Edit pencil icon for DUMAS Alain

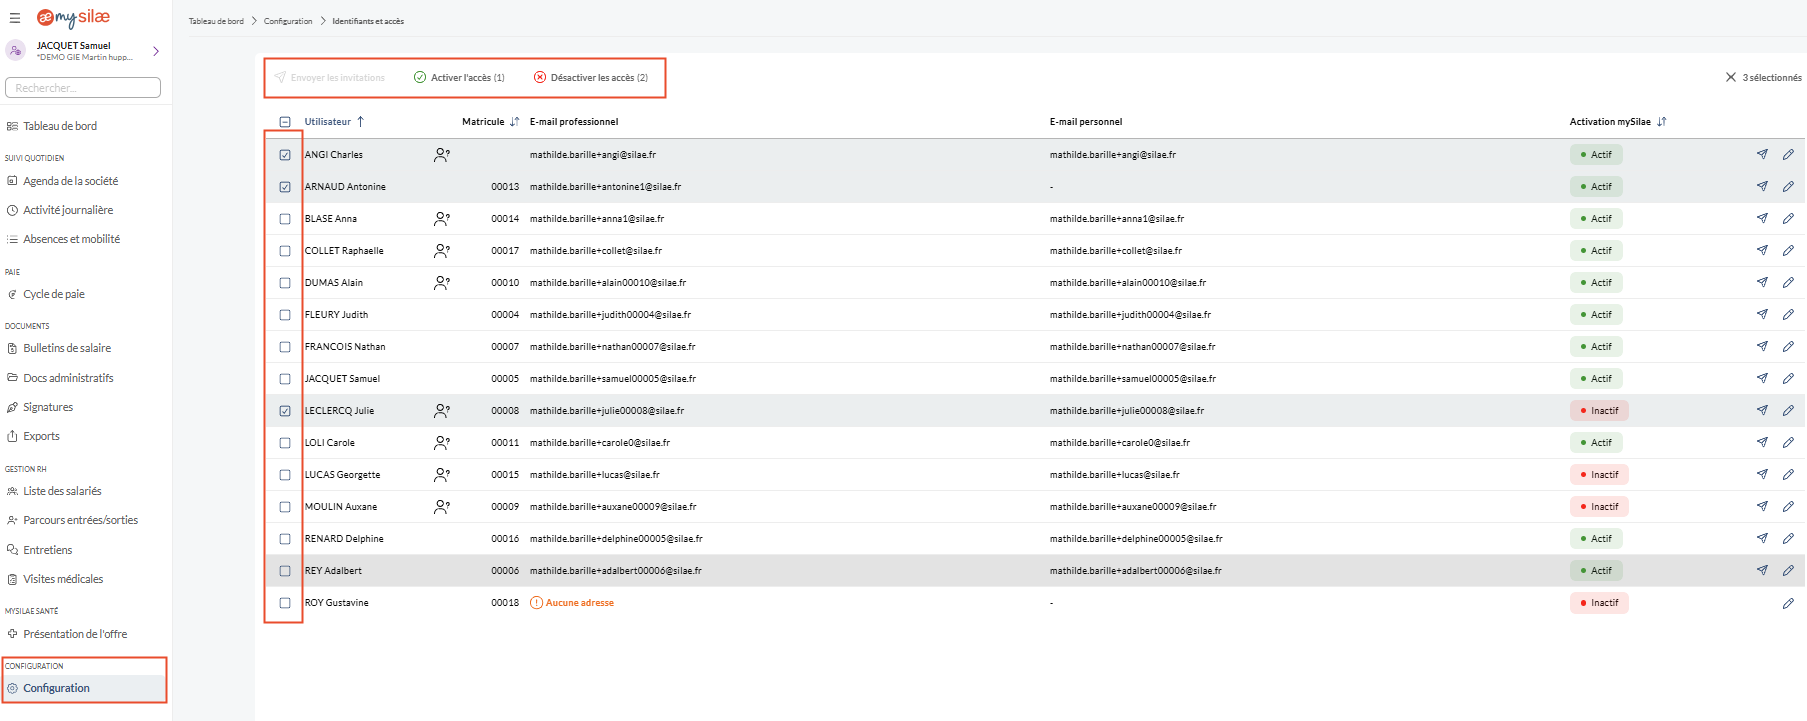tap(1788, 282)
